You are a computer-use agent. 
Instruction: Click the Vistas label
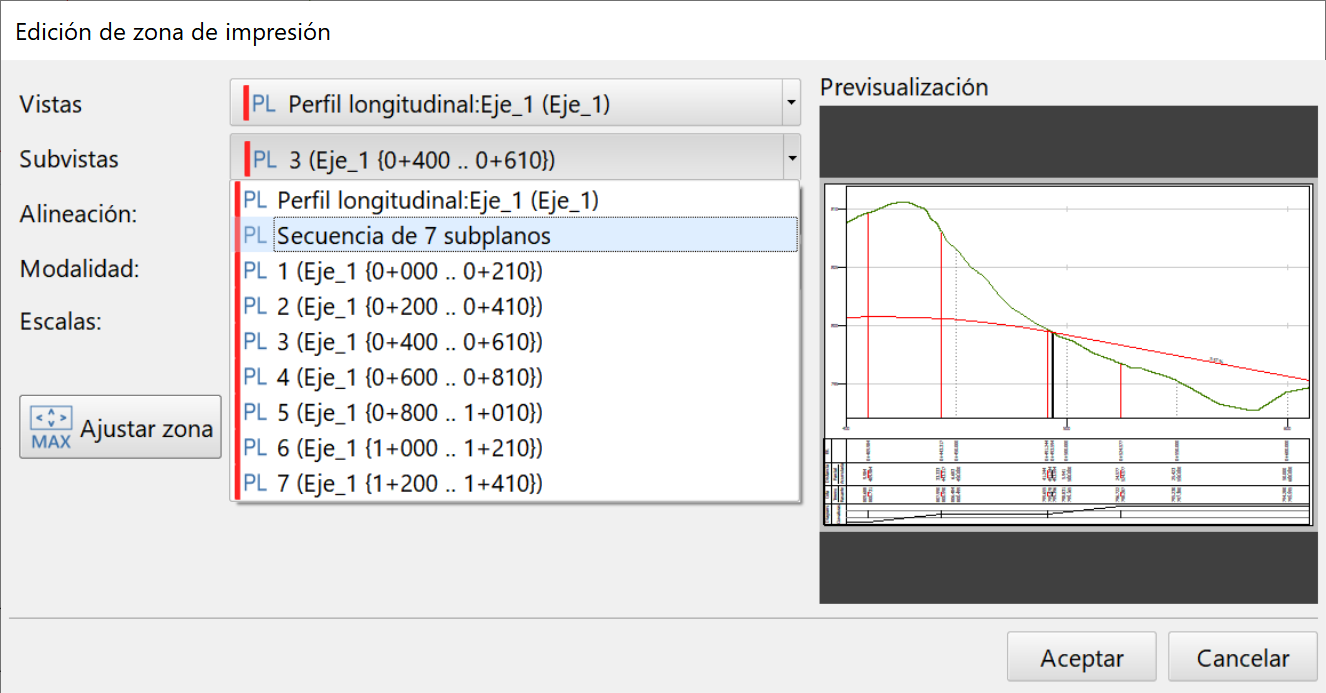pos(51,104)
